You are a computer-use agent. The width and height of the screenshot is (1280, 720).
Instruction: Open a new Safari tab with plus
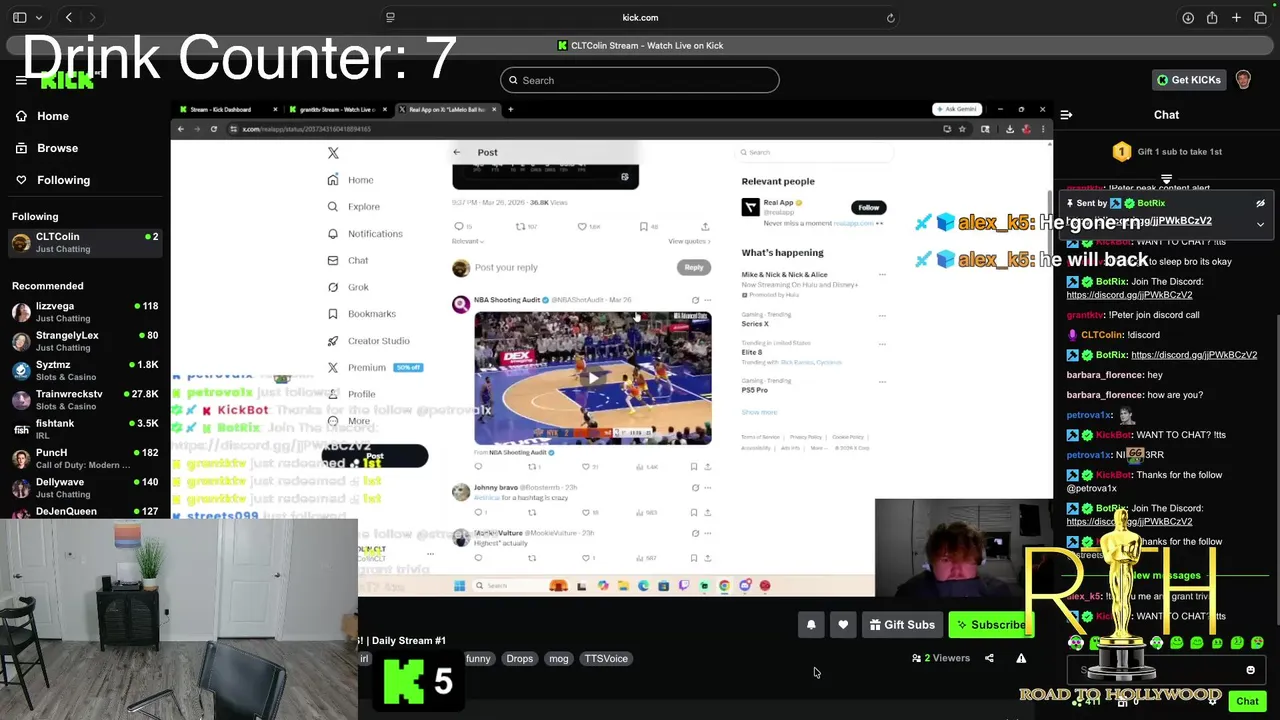click(1236, 17)
